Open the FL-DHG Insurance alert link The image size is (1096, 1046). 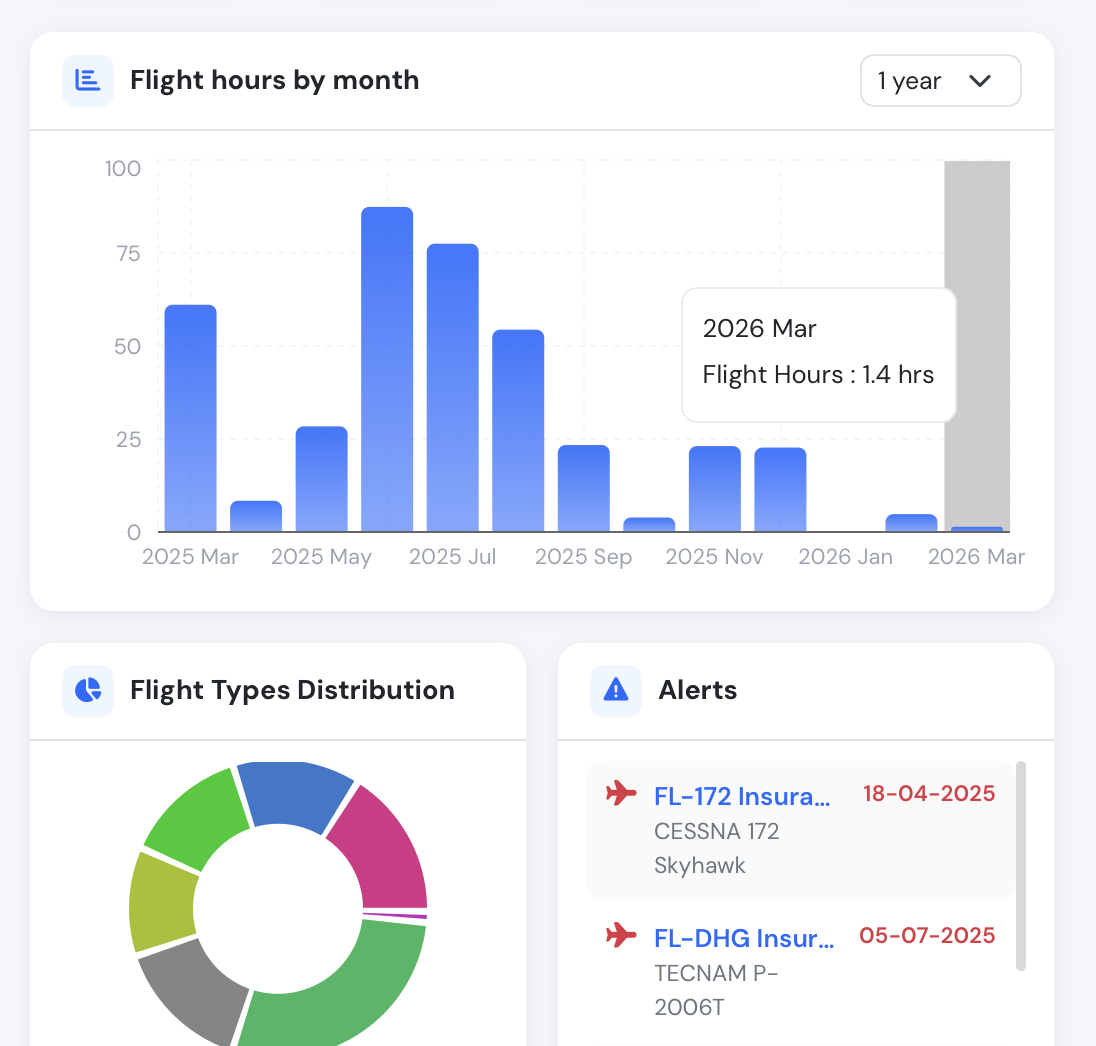pos(744,938)
